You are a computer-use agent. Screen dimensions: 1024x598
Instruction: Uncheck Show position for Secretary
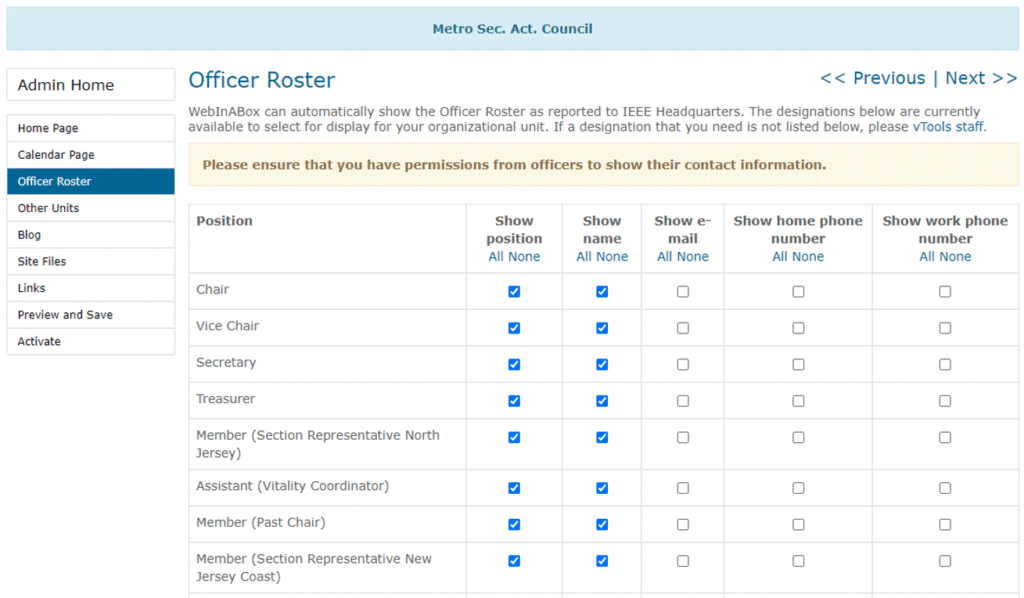click(514, 364)
